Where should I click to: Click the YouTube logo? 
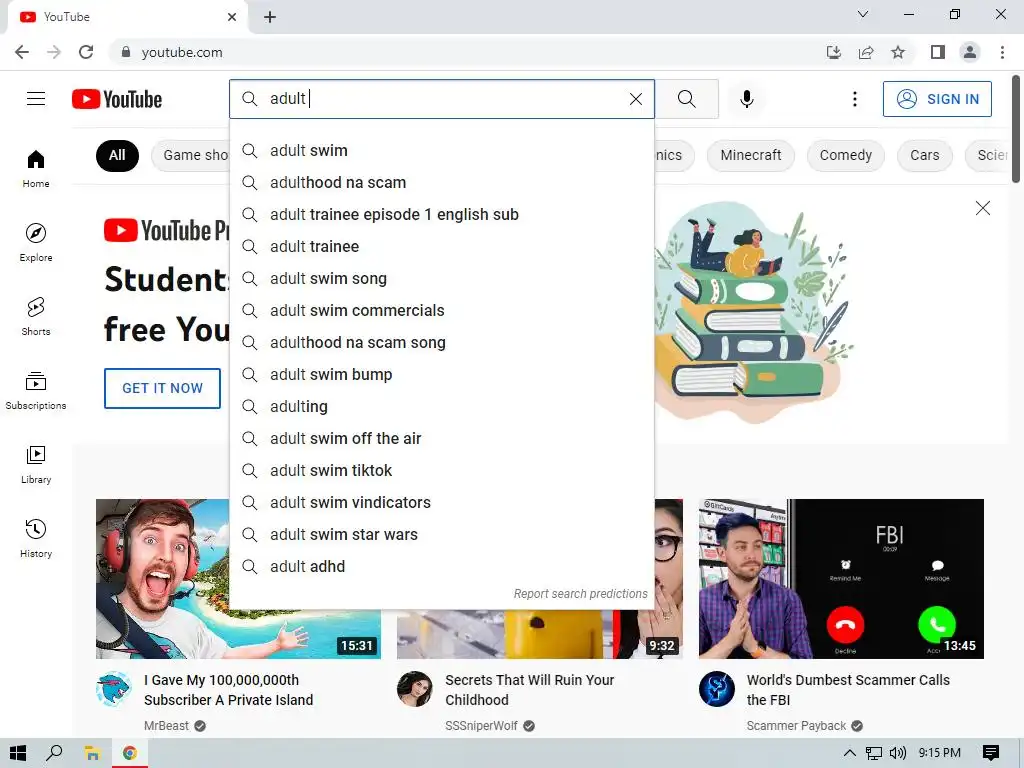117,99
